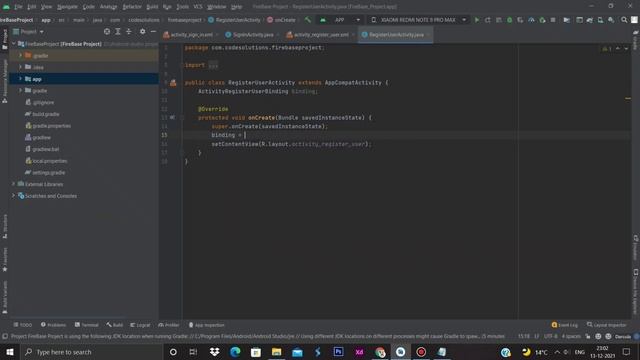Go to next highlighted error arrow in editor
Image resolution: width=640 pixels, height=360 pixels.
tap(626, 49)
